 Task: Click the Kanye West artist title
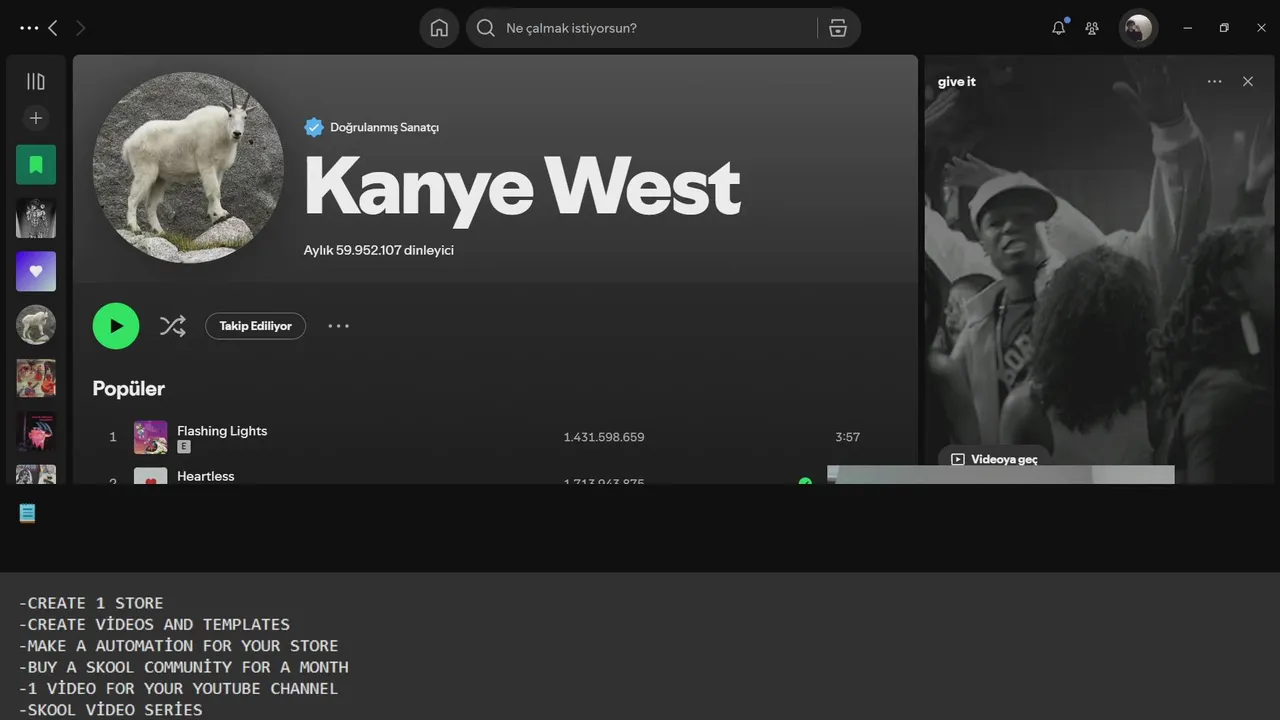(522, 187)
